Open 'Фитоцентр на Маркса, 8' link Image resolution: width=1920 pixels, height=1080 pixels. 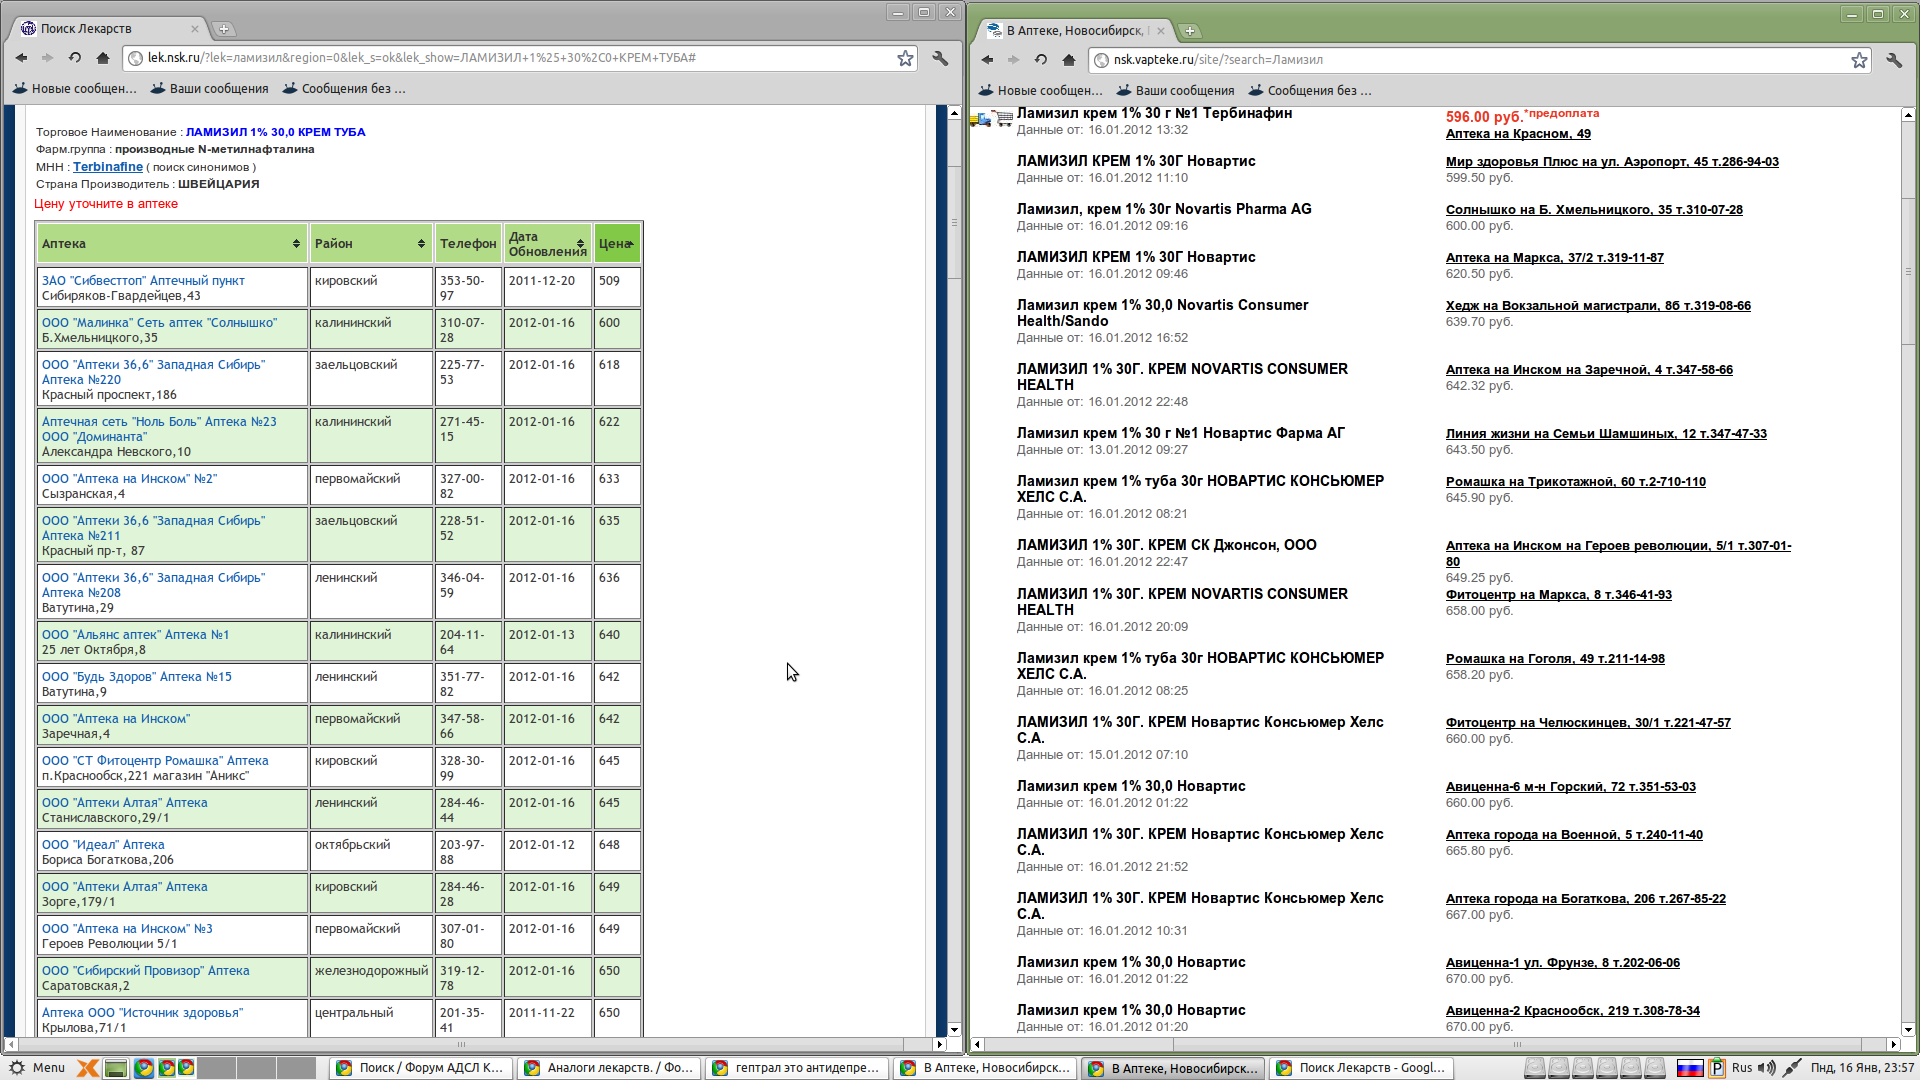1559,595
